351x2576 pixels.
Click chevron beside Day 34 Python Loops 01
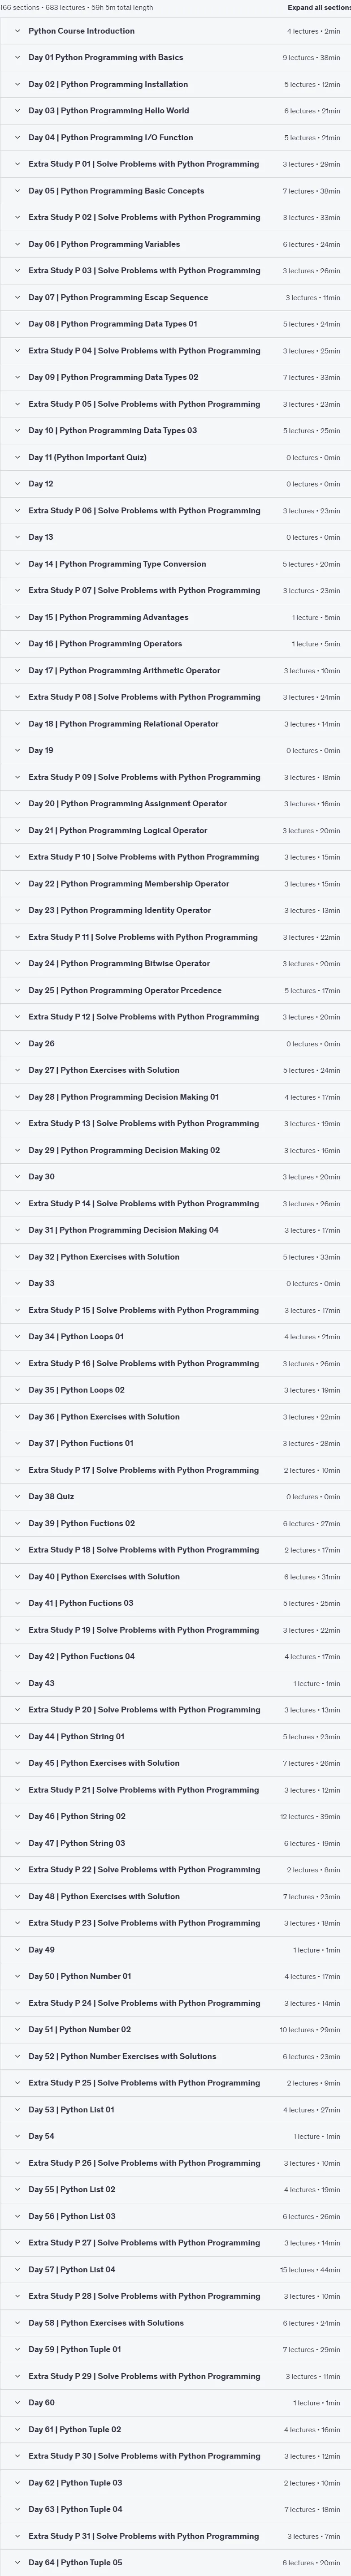click(x=17, y=1337)
